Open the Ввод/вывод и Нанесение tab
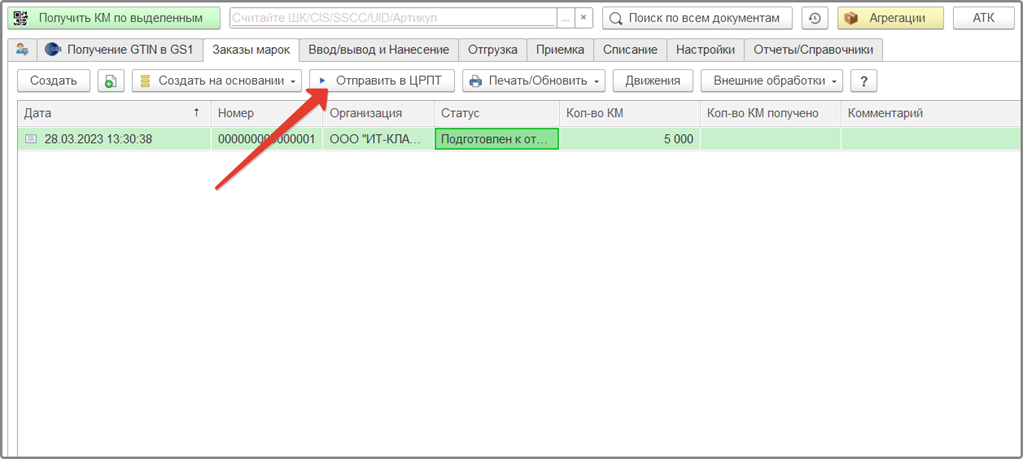The height and width of the screenshot is (459, 1023). click(378, 49)
